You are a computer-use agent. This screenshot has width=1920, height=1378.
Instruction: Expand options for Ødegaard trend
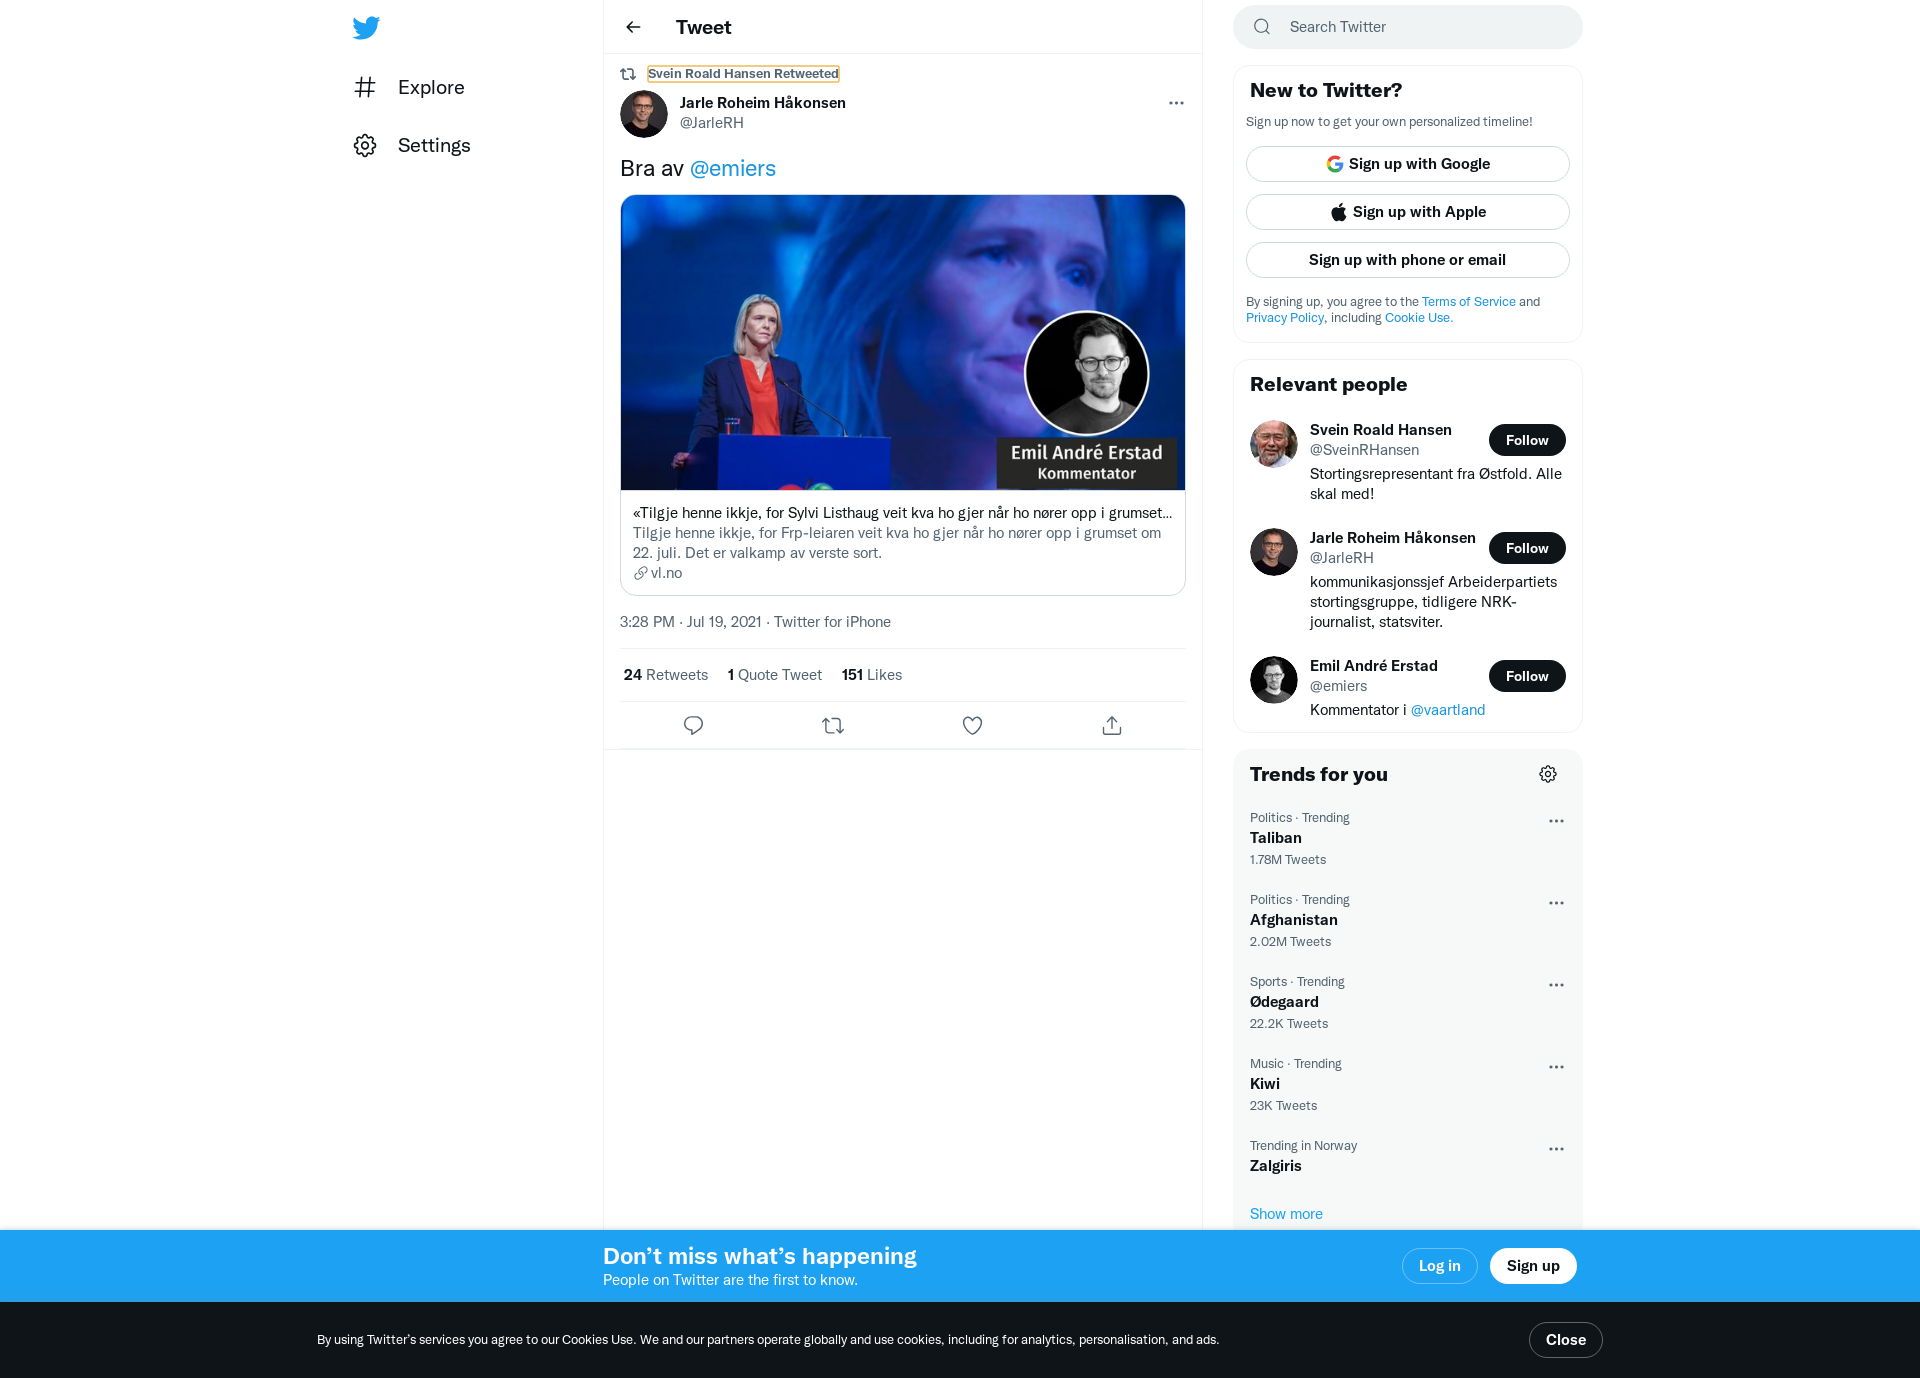[x=1556, y=985]
